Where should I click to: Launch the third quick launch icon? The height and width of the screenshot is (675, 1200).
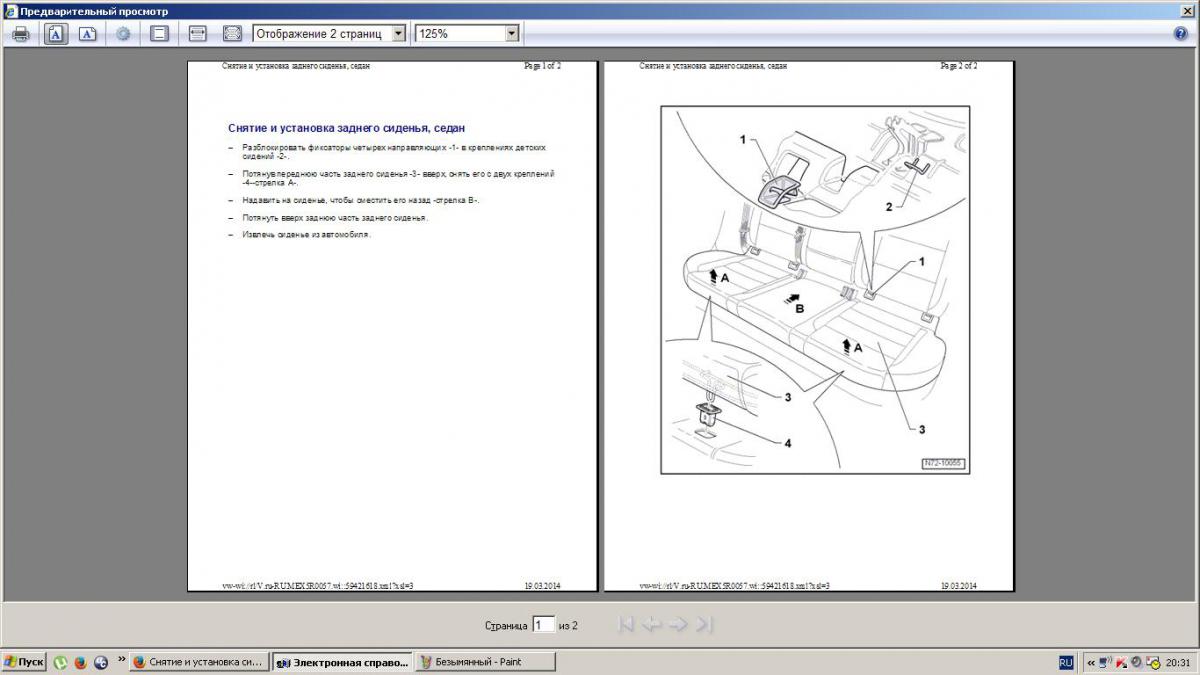[100, 662]
